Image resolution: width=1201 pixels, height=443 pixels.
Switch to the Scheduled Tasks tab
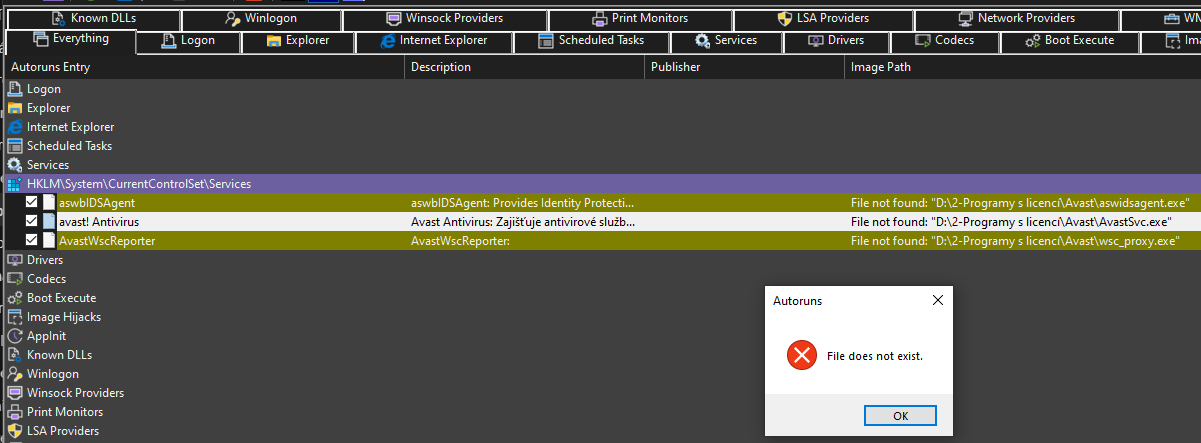590,41
